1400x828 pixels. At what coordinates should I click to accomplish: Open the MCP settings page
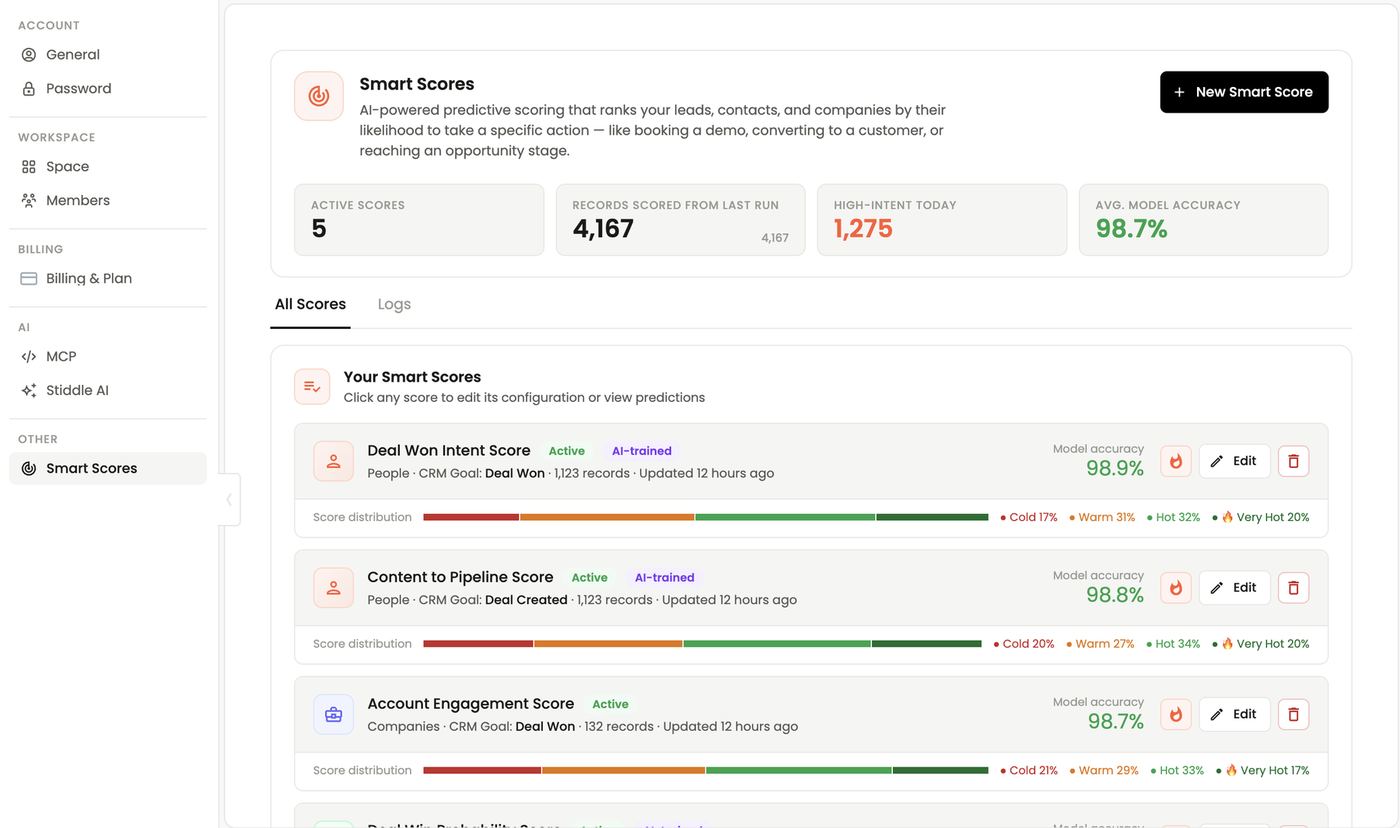108,356
